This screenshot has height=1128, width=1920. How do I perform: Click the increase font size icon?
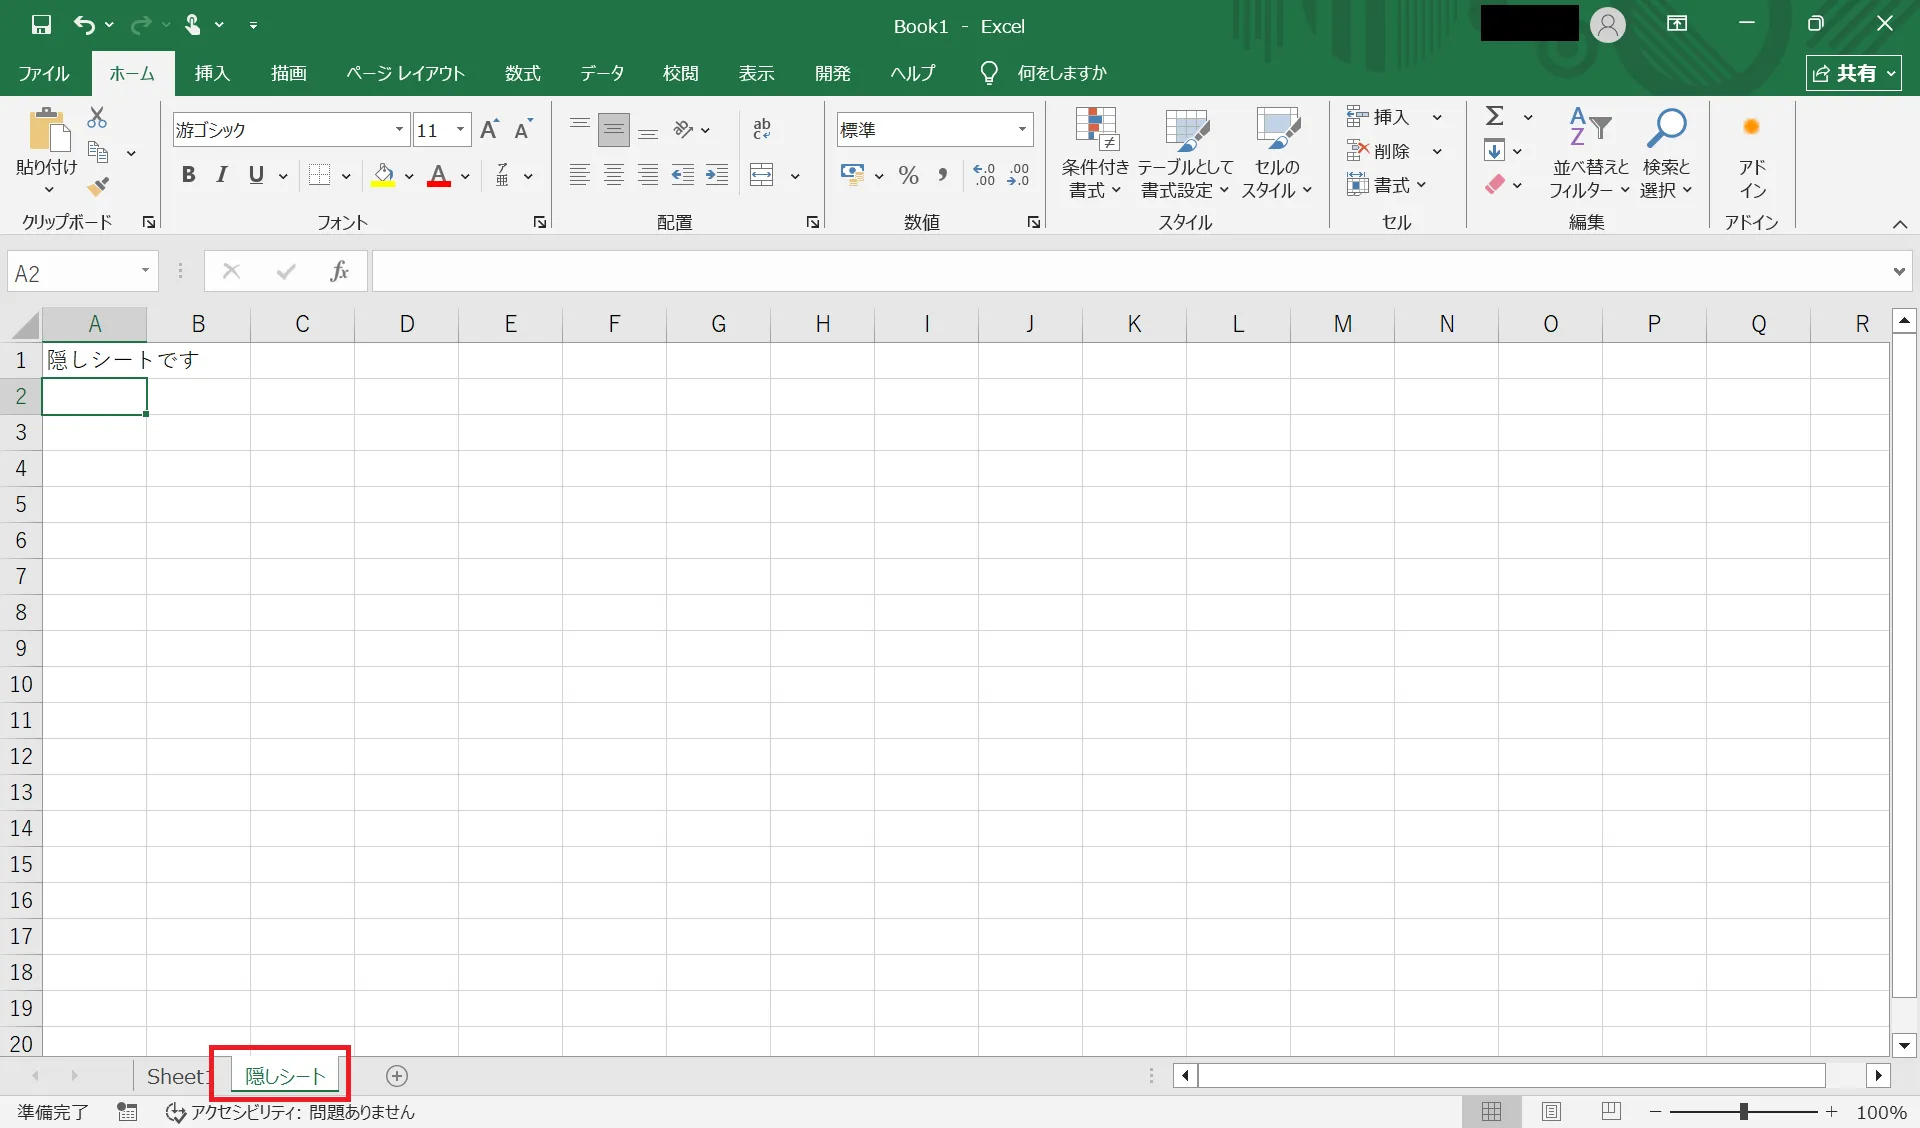coord(489,130)
